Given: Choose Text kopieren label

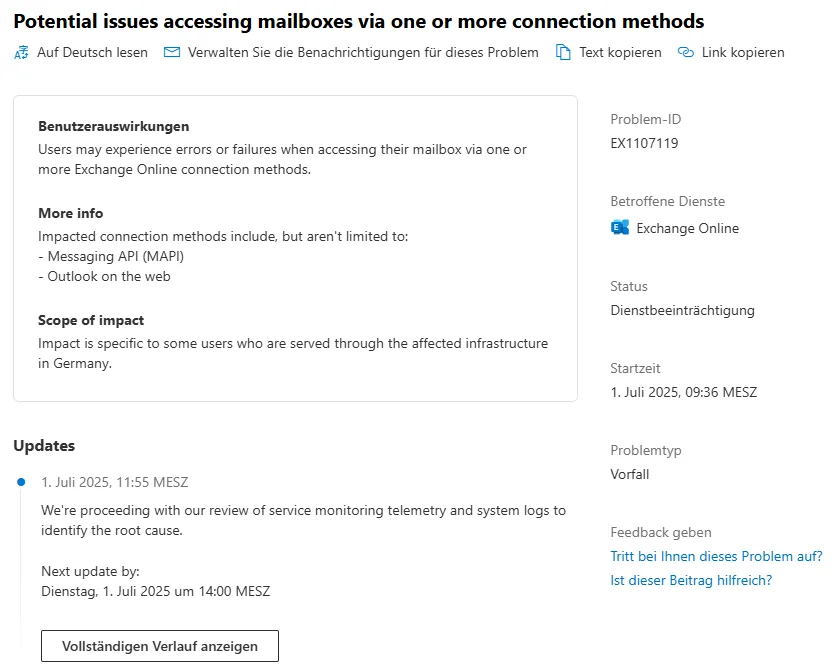Looking at the screenshot, I should coord(620,53).
